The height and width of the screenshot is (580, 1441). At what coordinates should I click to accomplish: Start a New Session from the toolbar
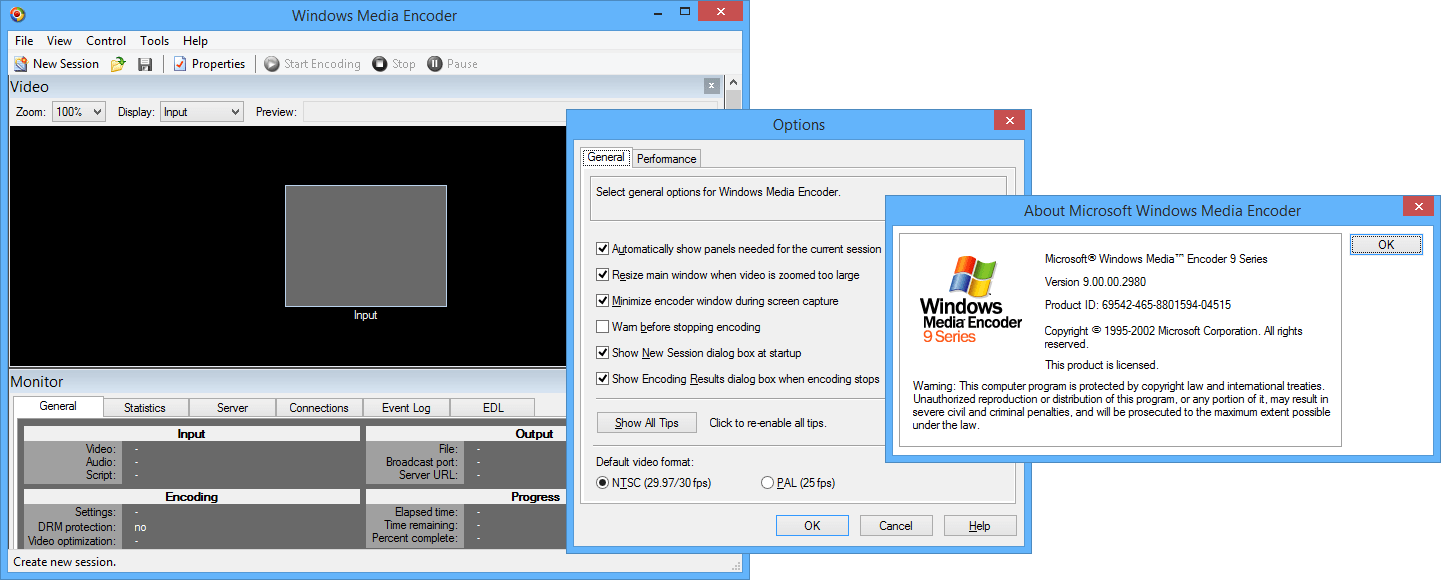(55, 63)
